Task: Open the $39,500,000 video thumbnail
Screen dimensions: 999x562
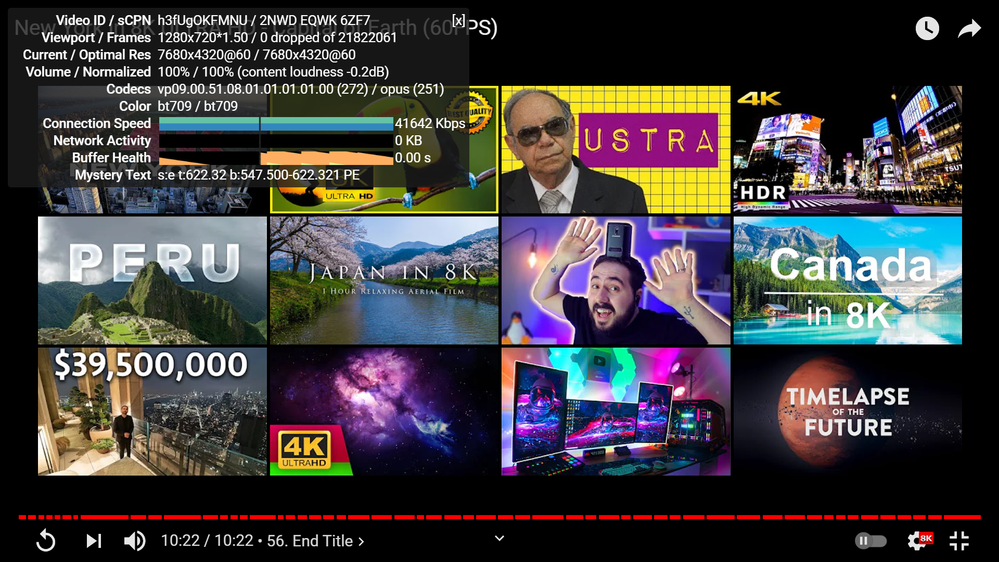Action: (x=152, y=412)
